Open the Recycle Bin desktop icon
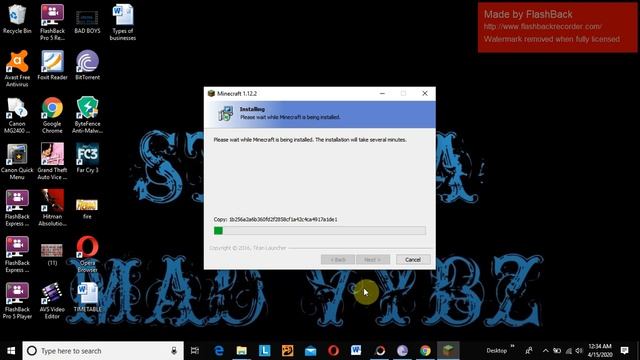640x360 pixels. pyautogui.click(x=17, y=19)
